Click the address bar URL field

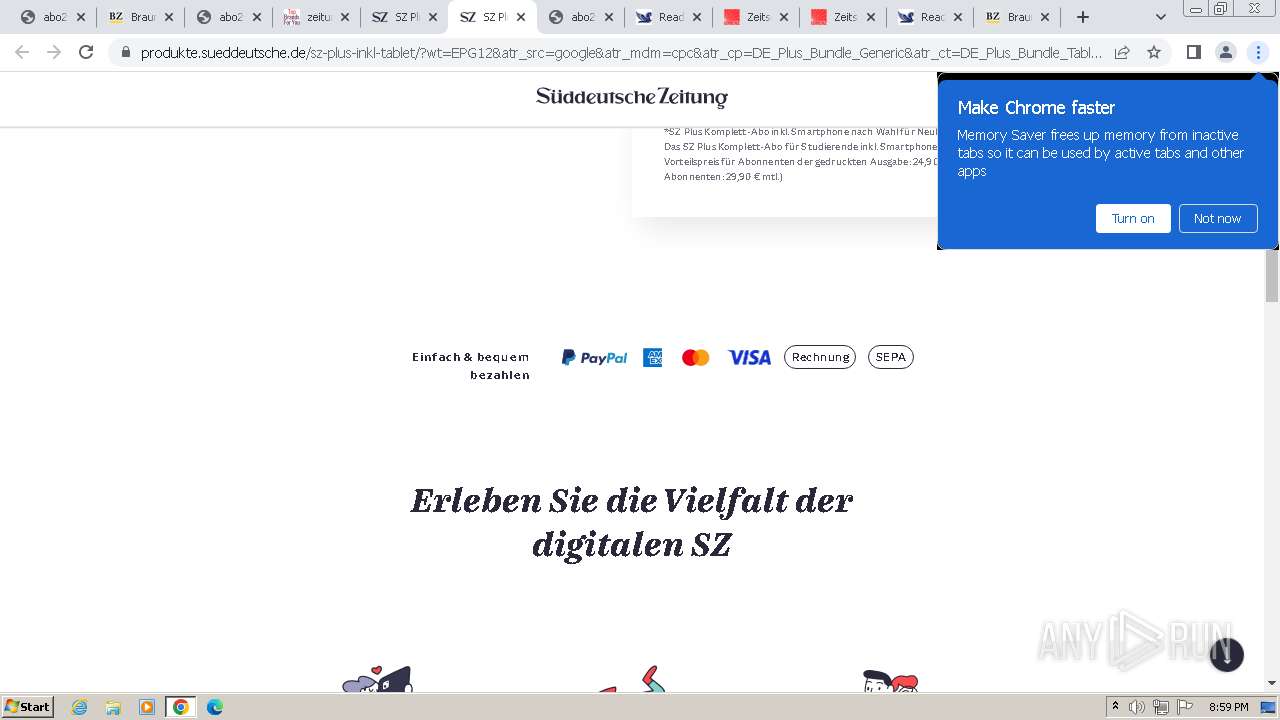point(620,52)
